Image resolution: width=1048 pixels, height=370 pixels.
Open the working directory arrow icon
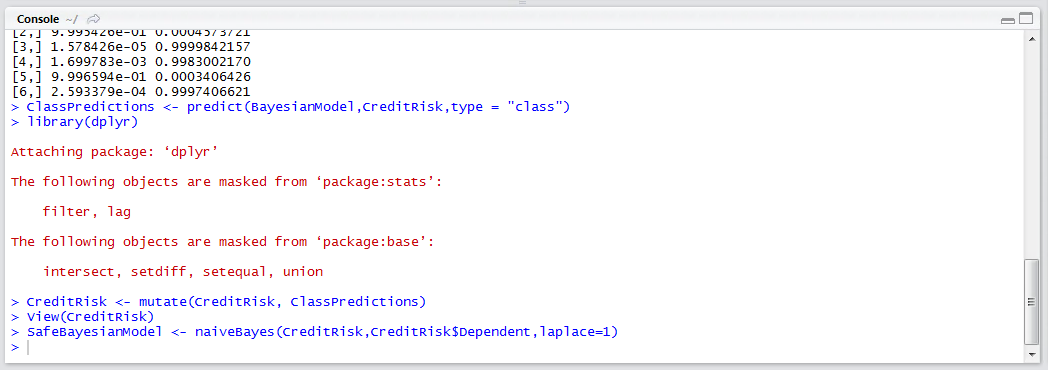[94, 19]
